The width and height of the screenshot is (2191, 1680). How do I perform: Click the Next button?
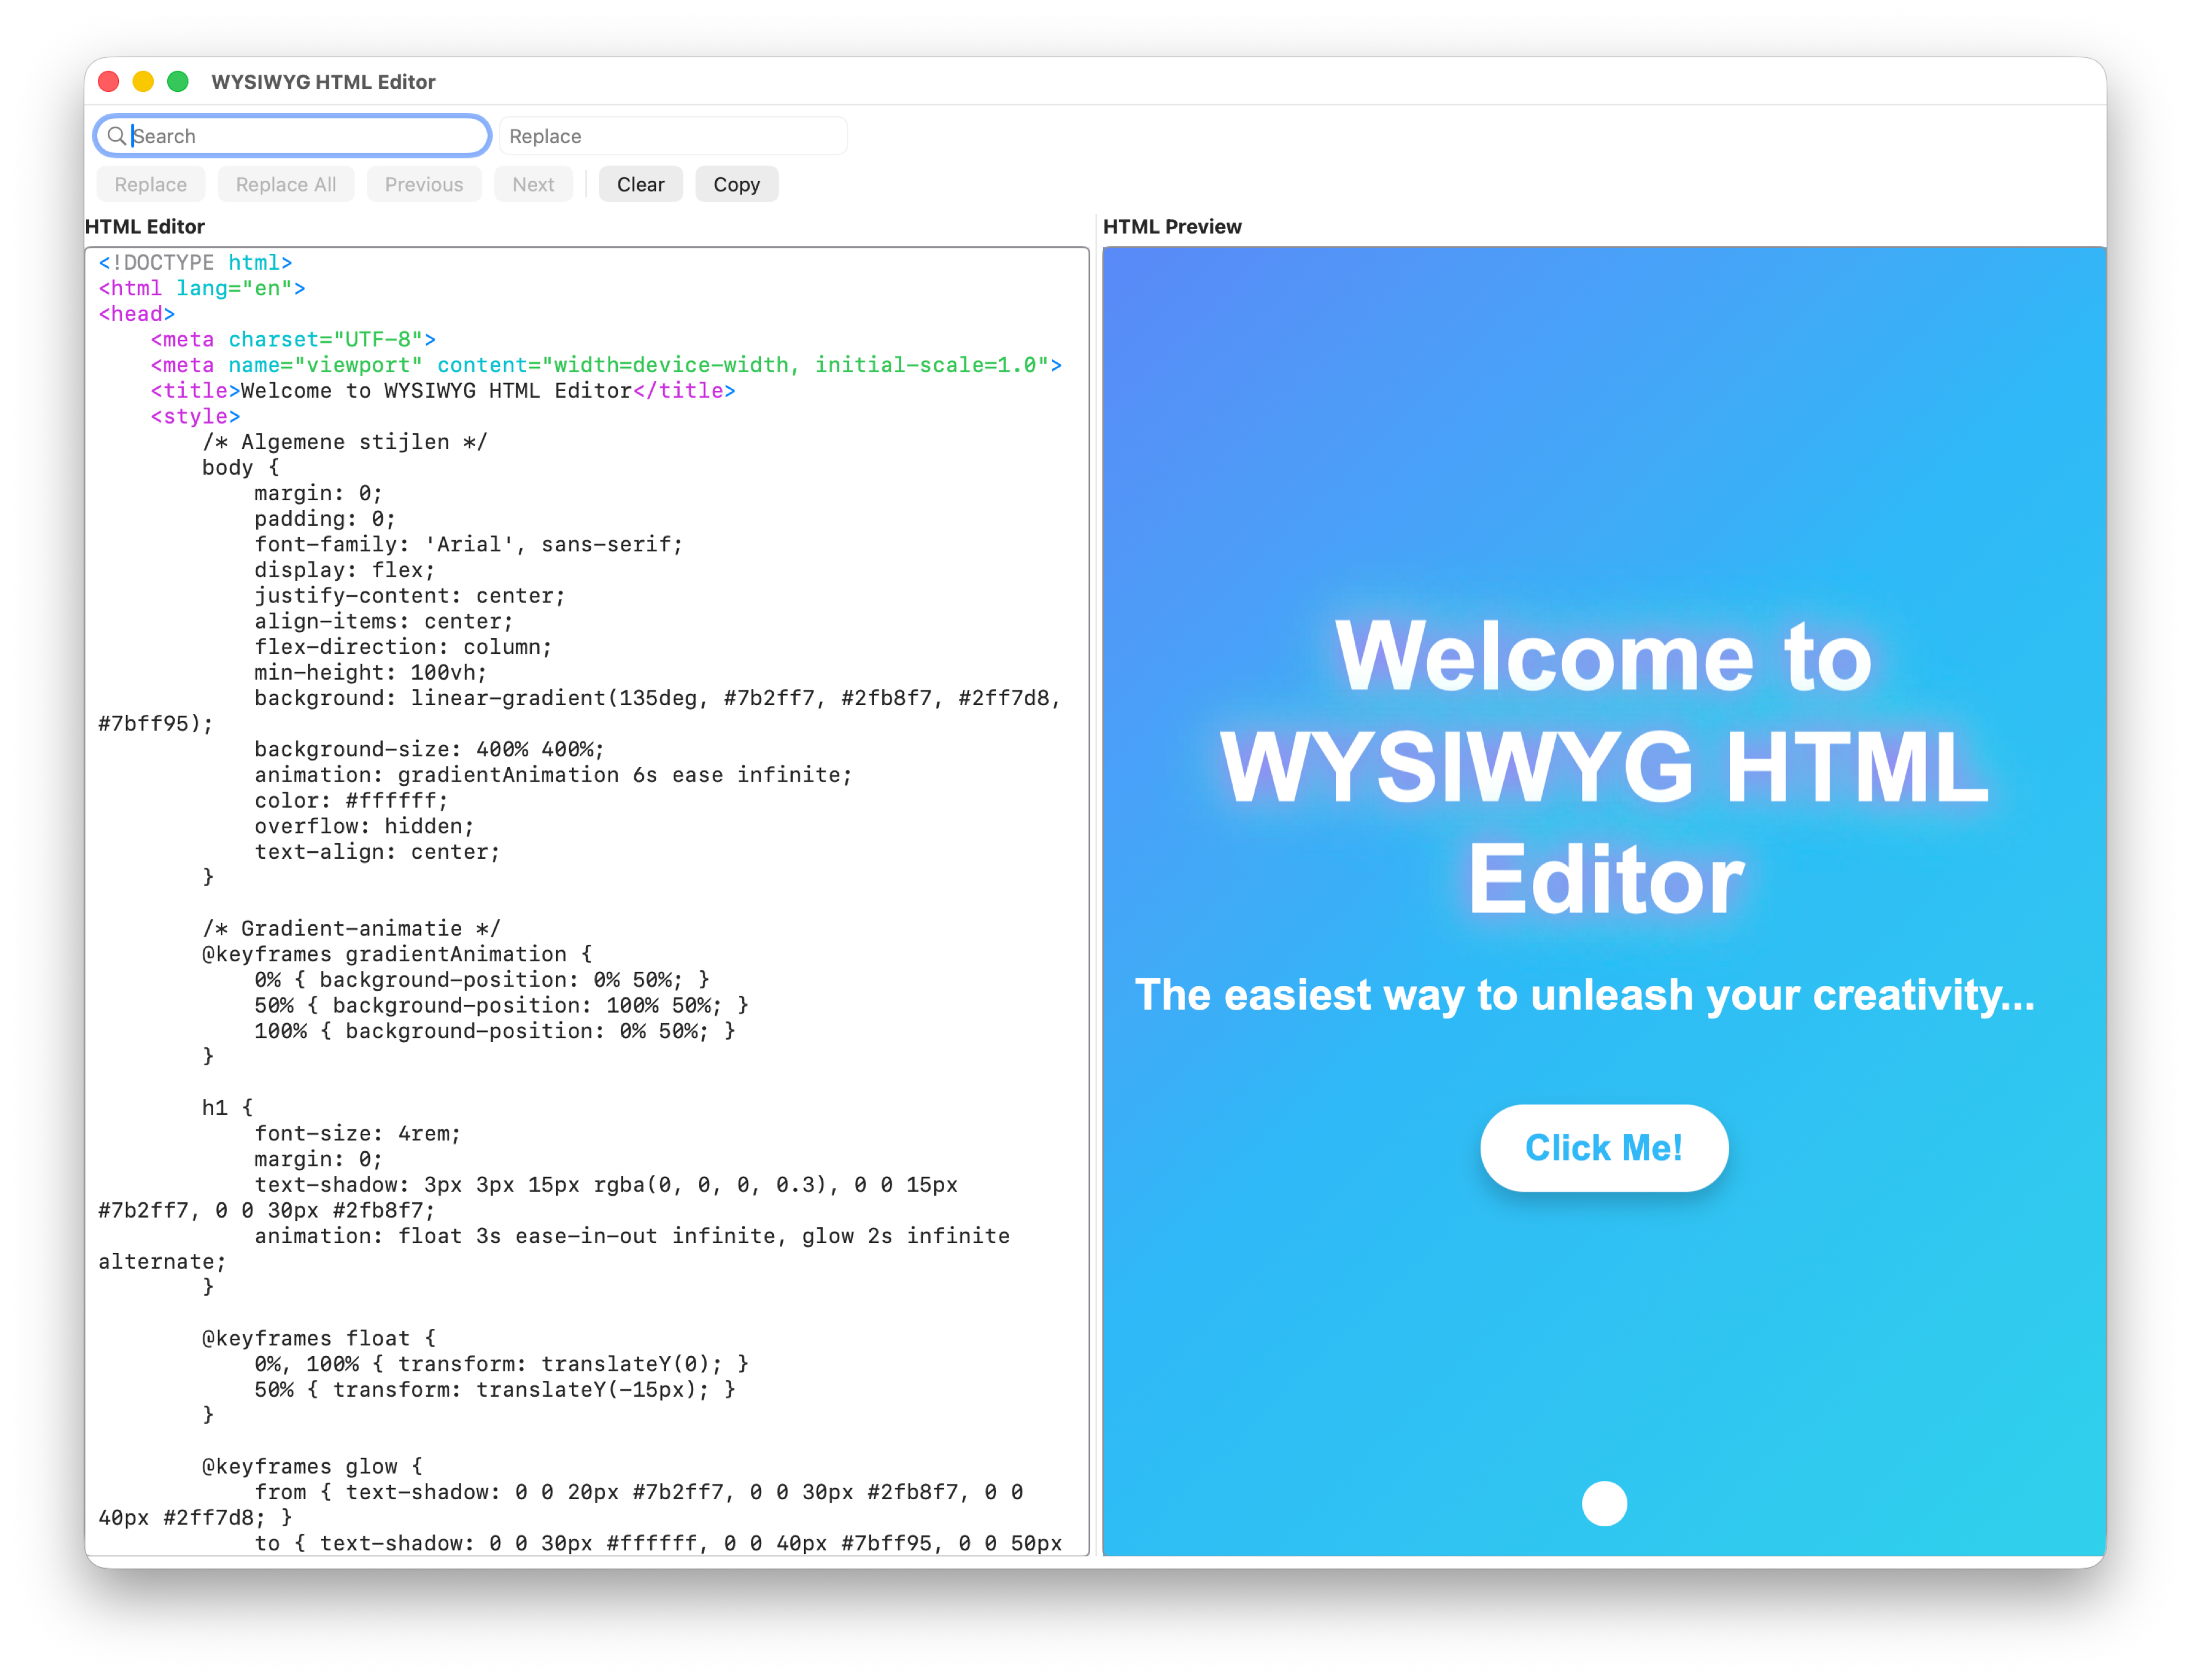click(x=533, y=184)
